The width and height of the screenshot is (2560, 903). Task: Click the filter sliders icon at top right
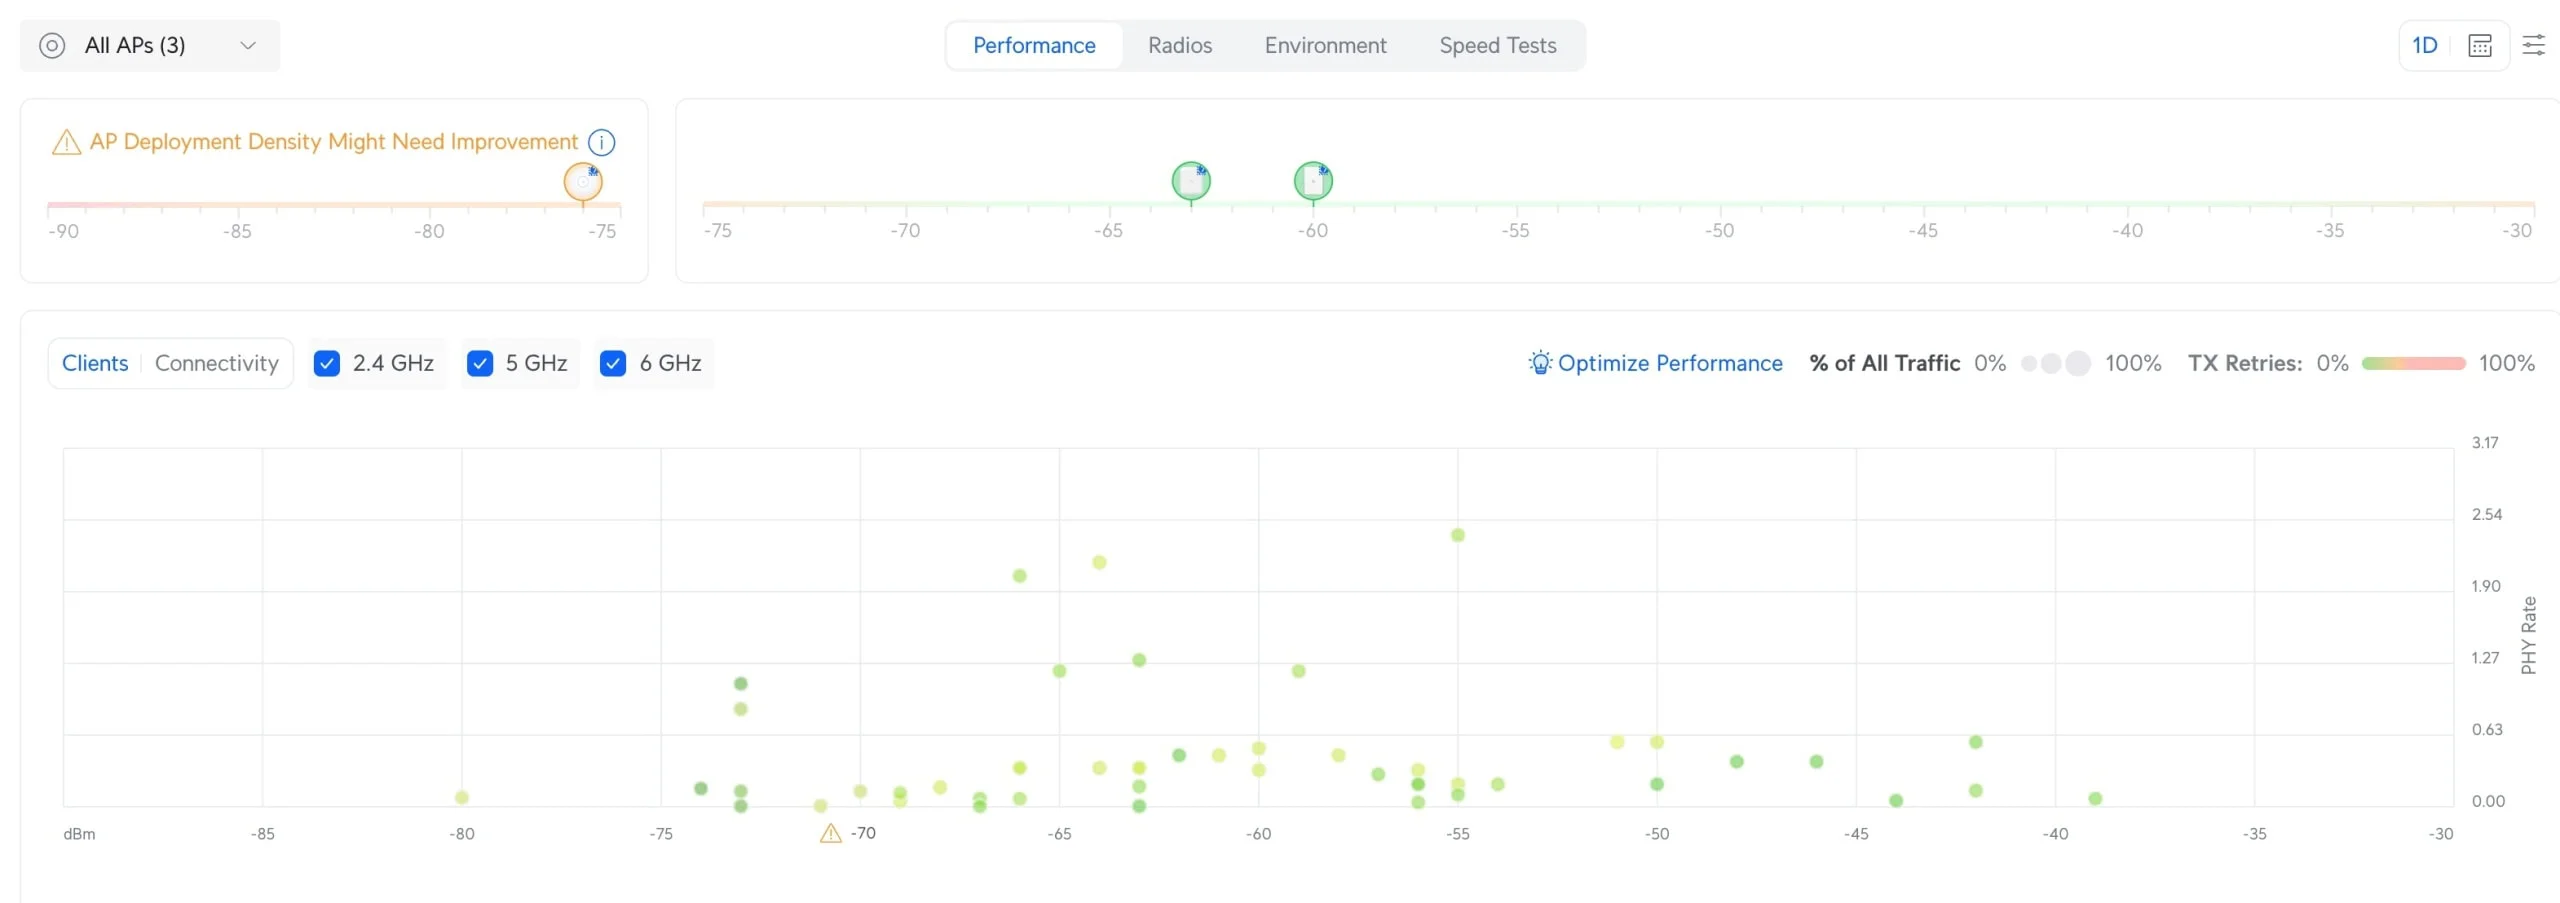pyautogui.click(x=2534, y=45)
